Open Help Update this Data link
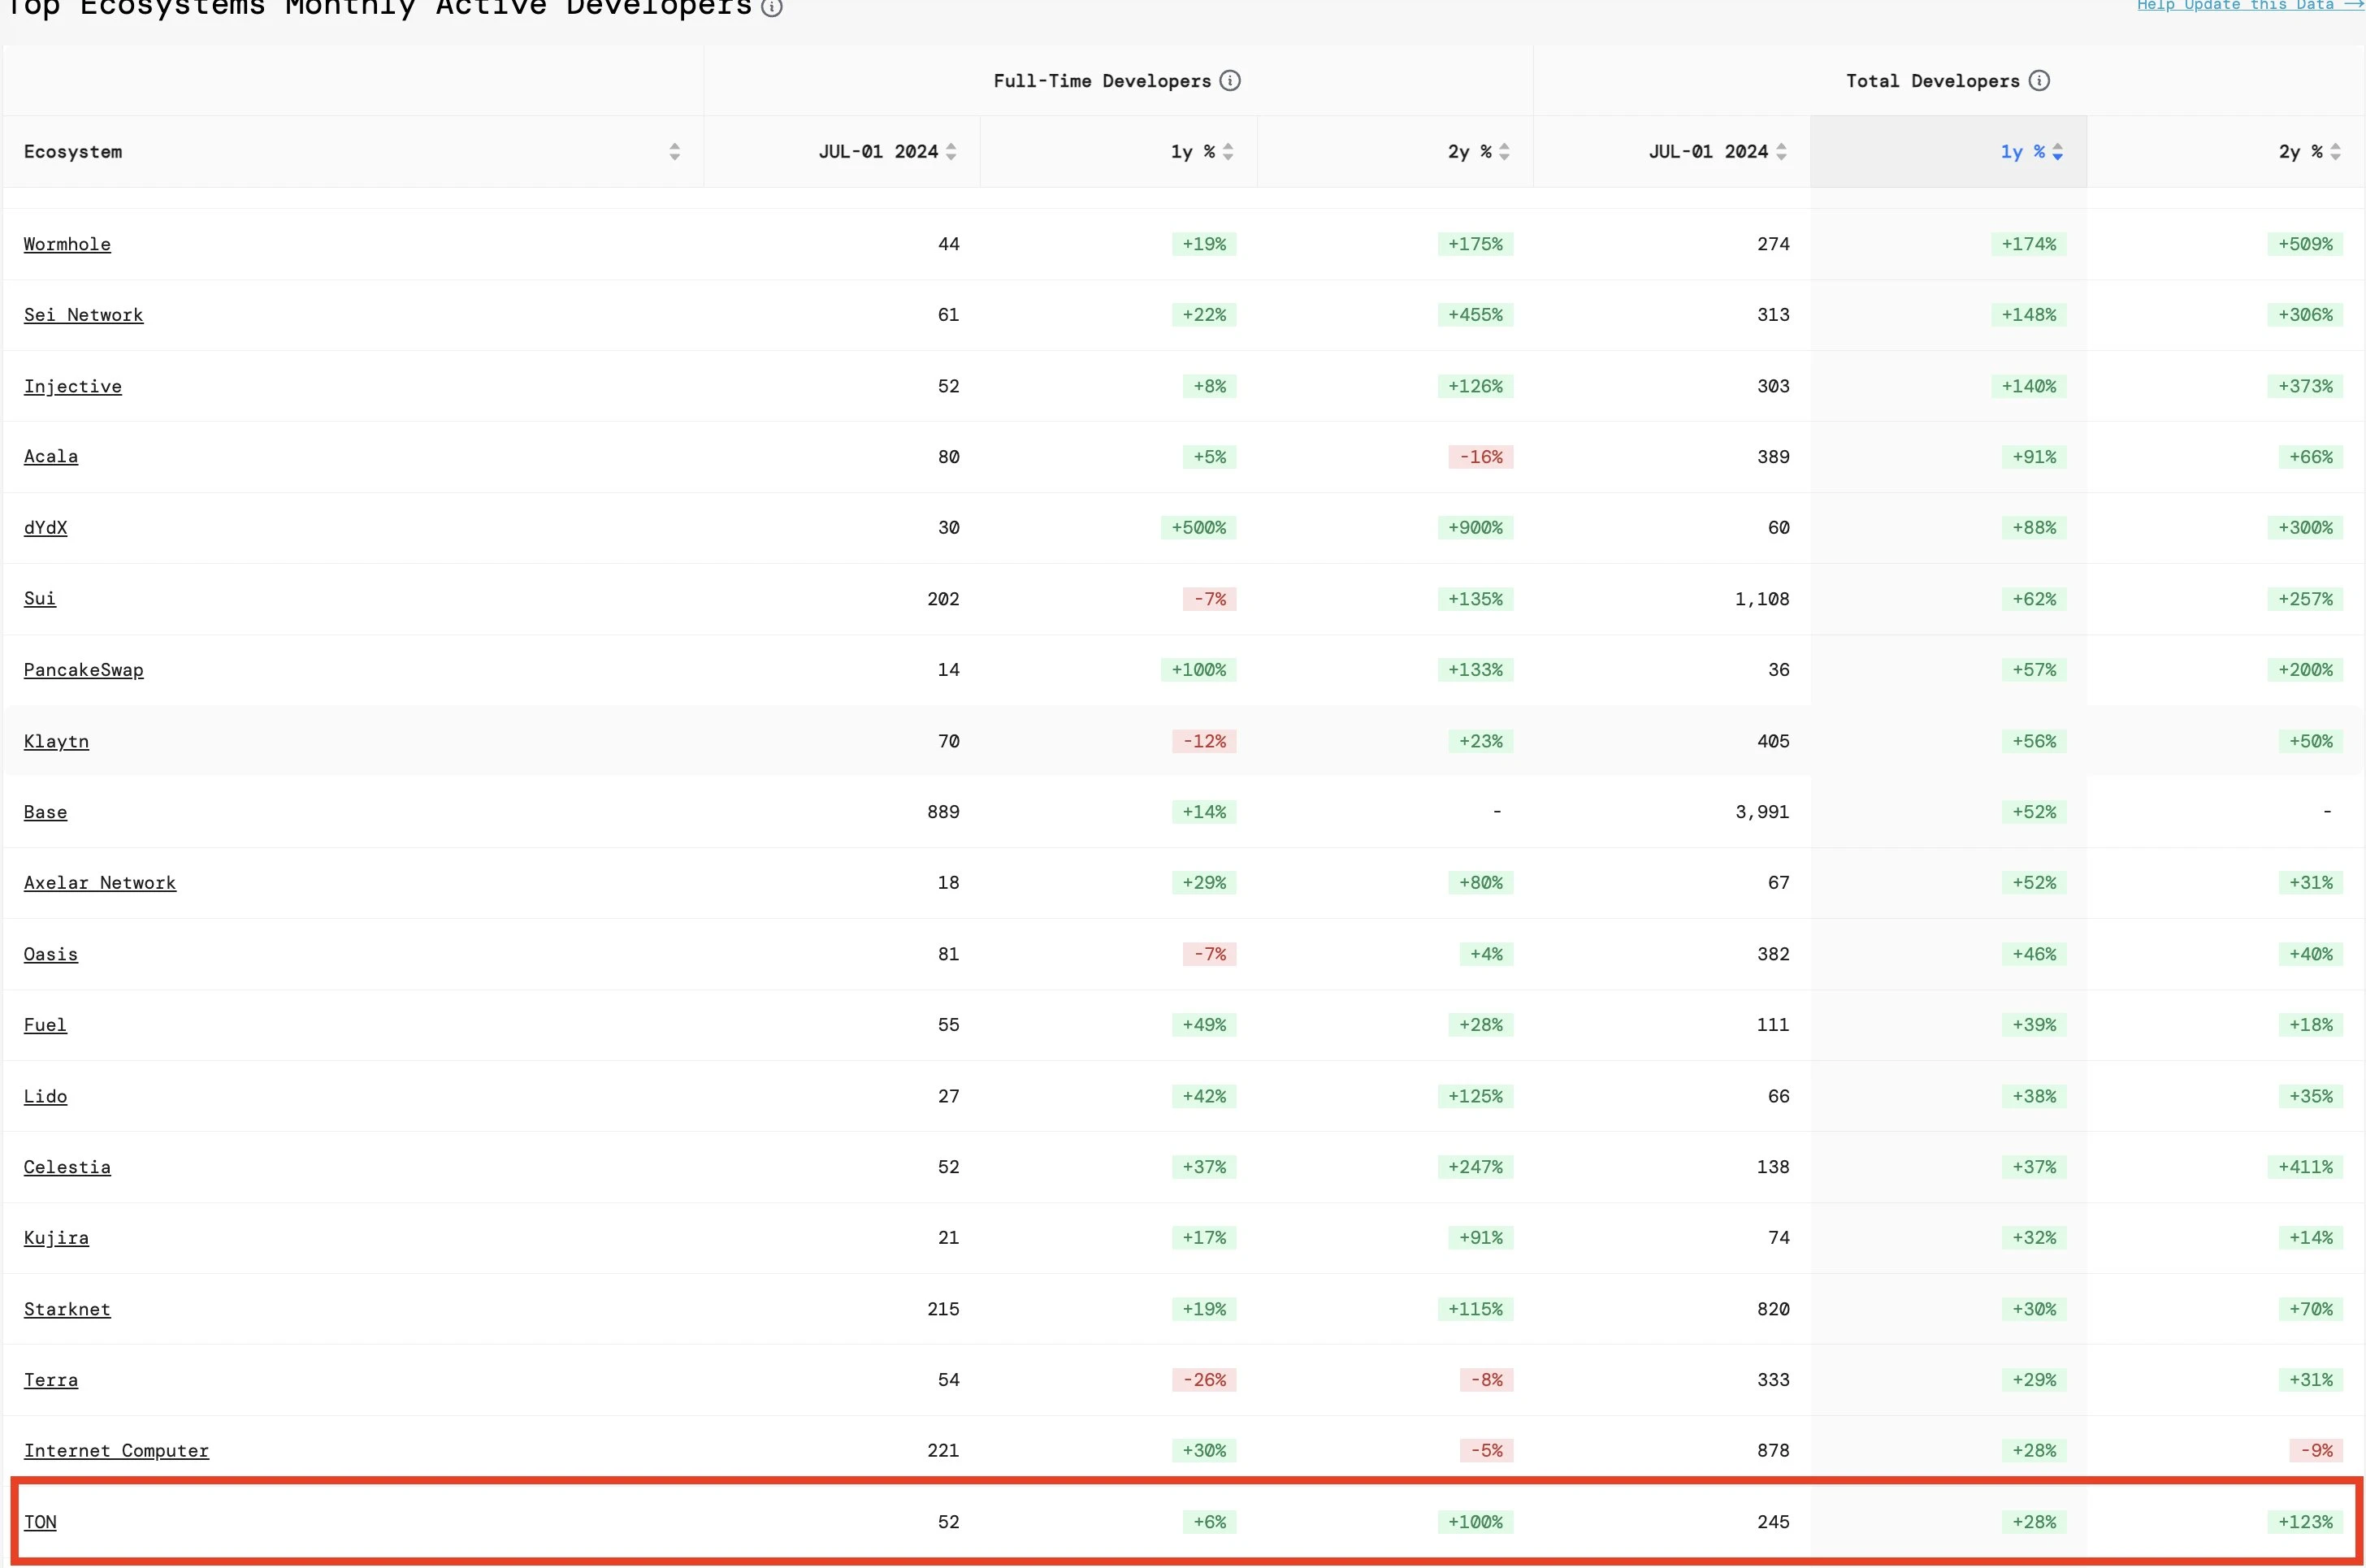The width and height of the screenshot is (2366, 1568). pos(2248,5)
